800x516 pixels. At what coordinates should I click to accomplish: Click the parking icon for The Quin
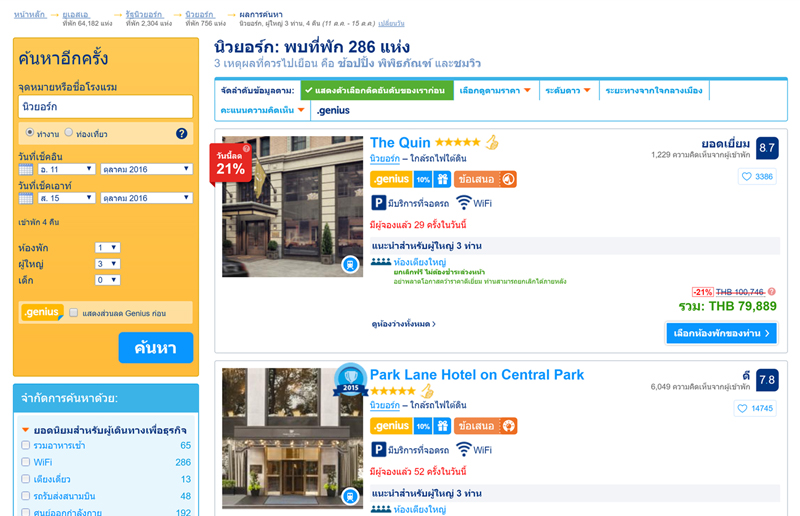378,203
